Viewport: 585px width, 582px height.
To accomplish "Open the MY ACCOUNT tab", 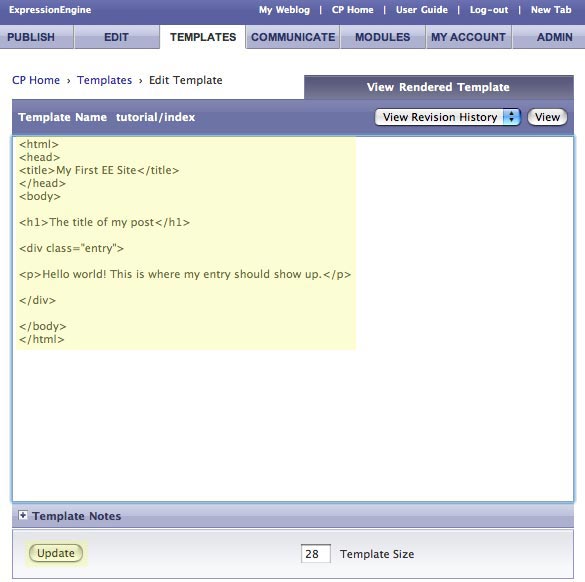I will [469, 37].
